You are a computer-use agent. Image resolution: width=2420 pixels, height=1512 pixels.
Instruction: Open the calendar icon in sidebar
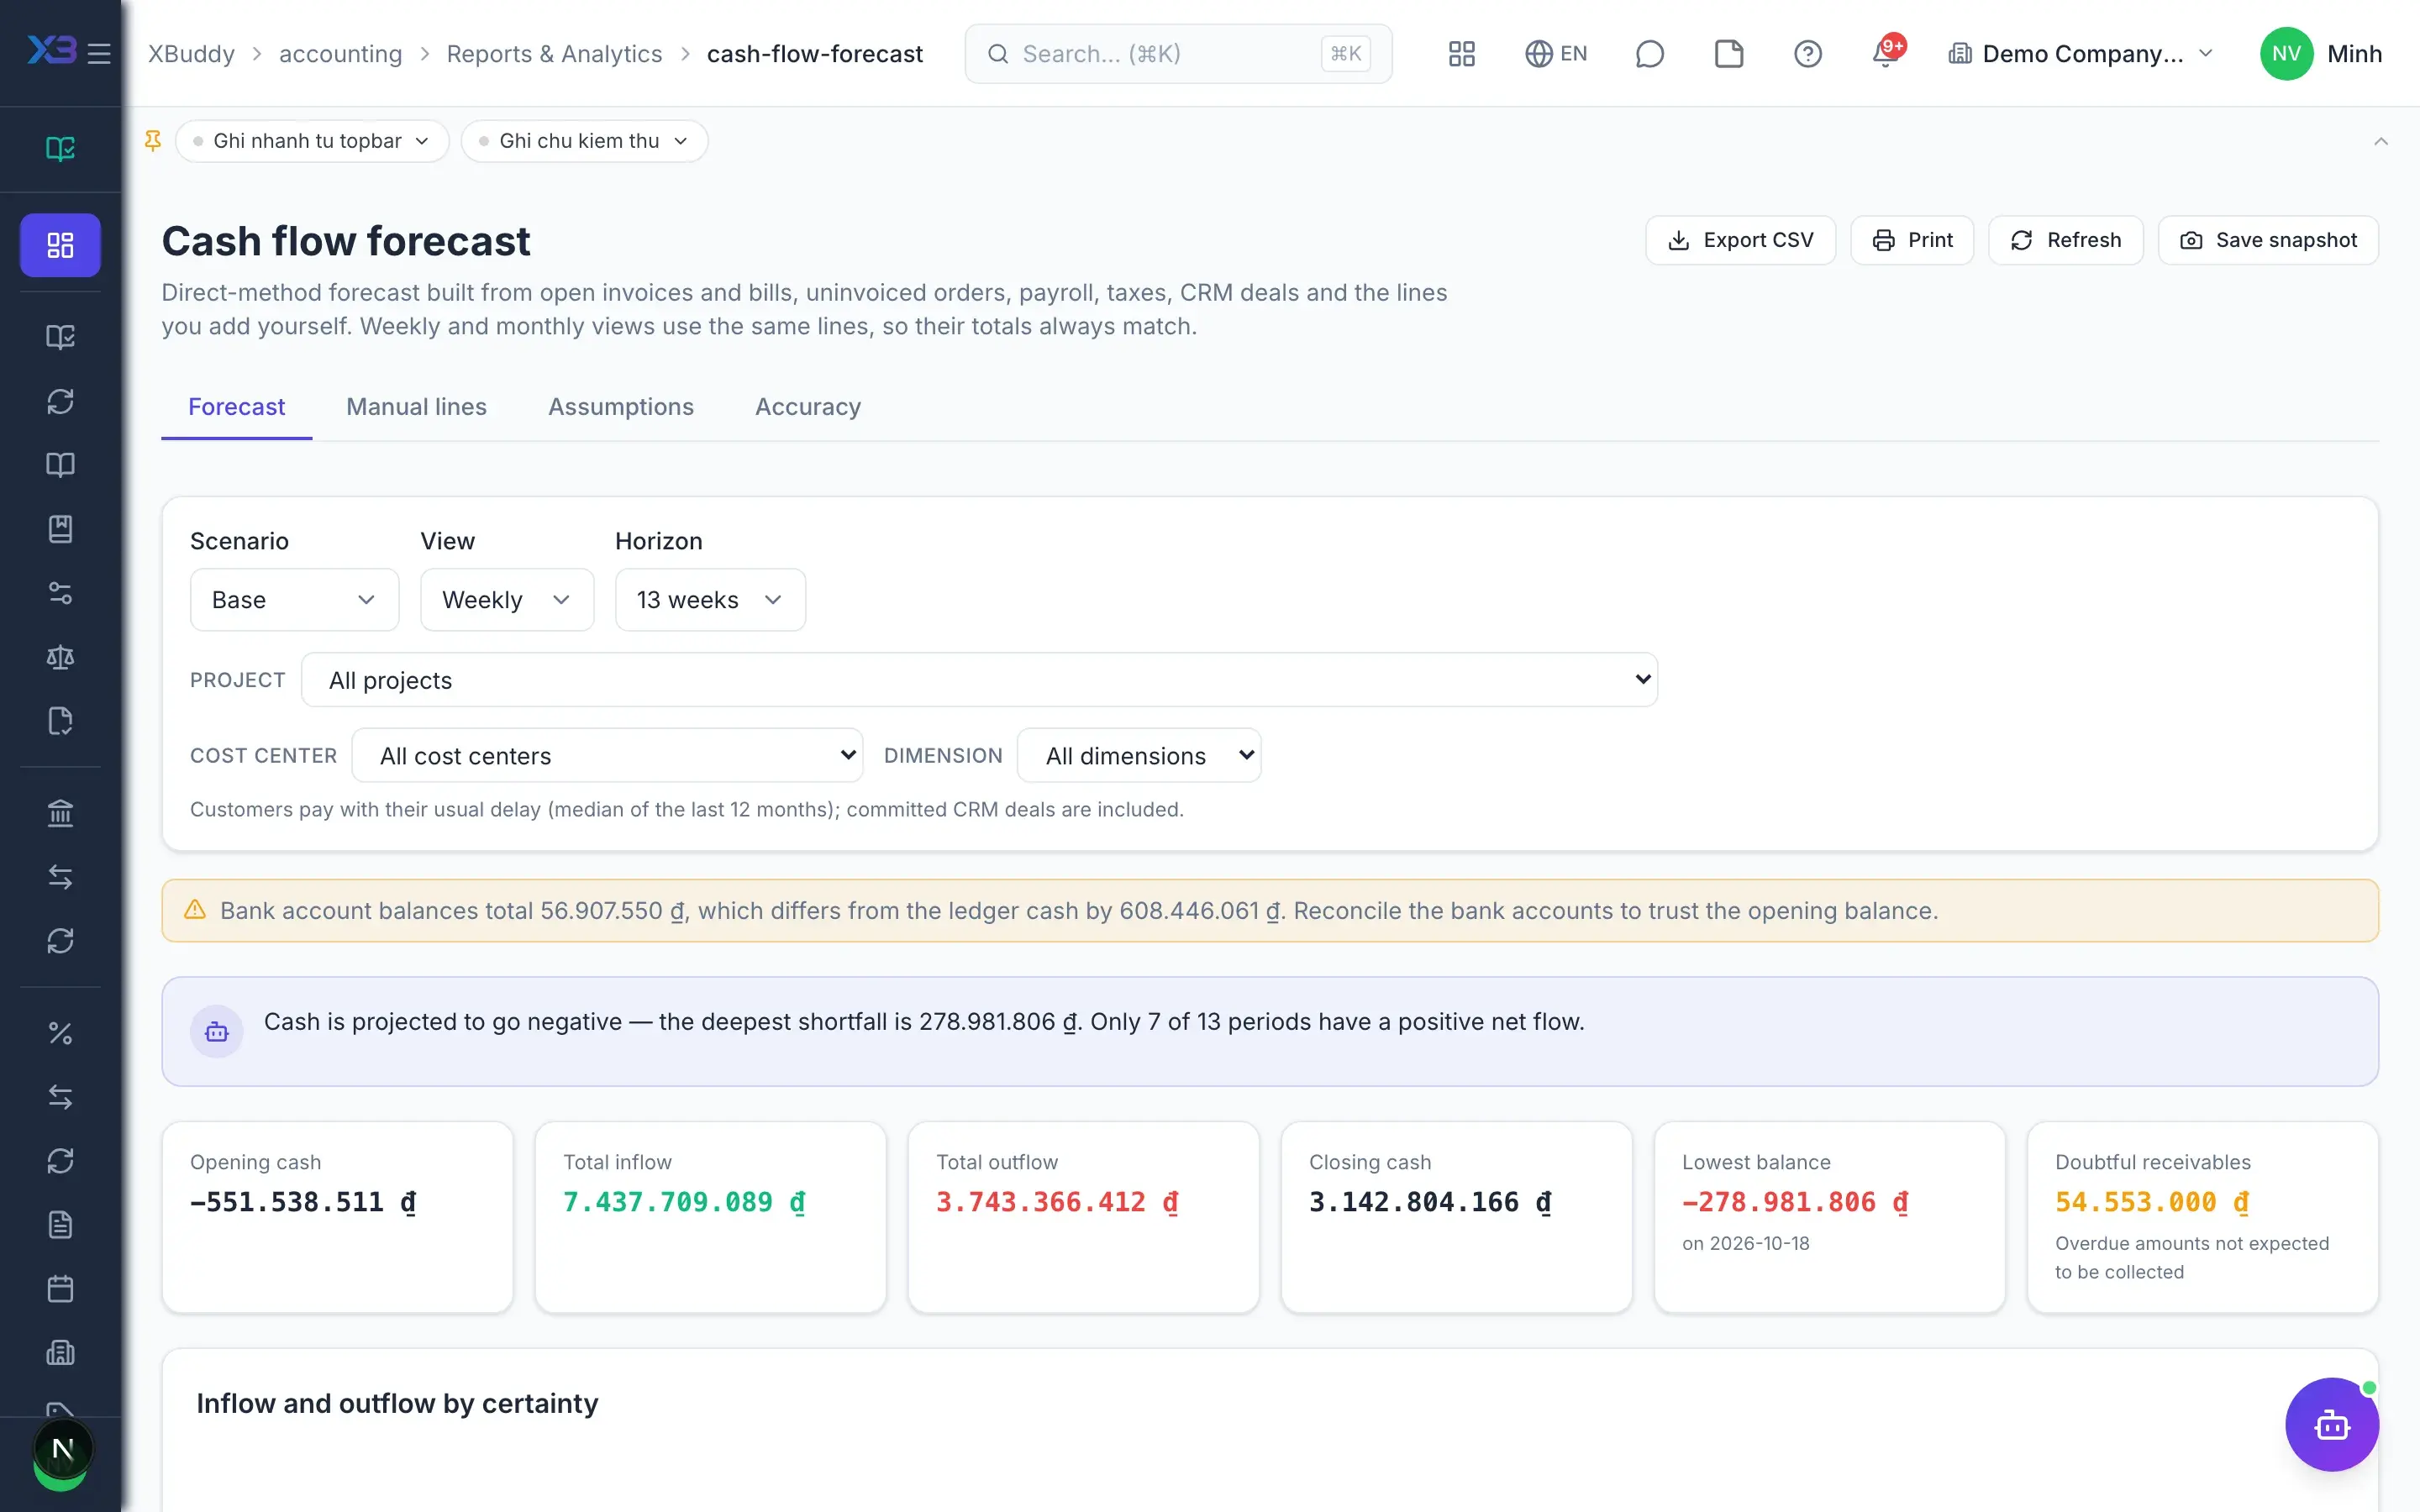pyautogui.click(x=60, y=1289)
